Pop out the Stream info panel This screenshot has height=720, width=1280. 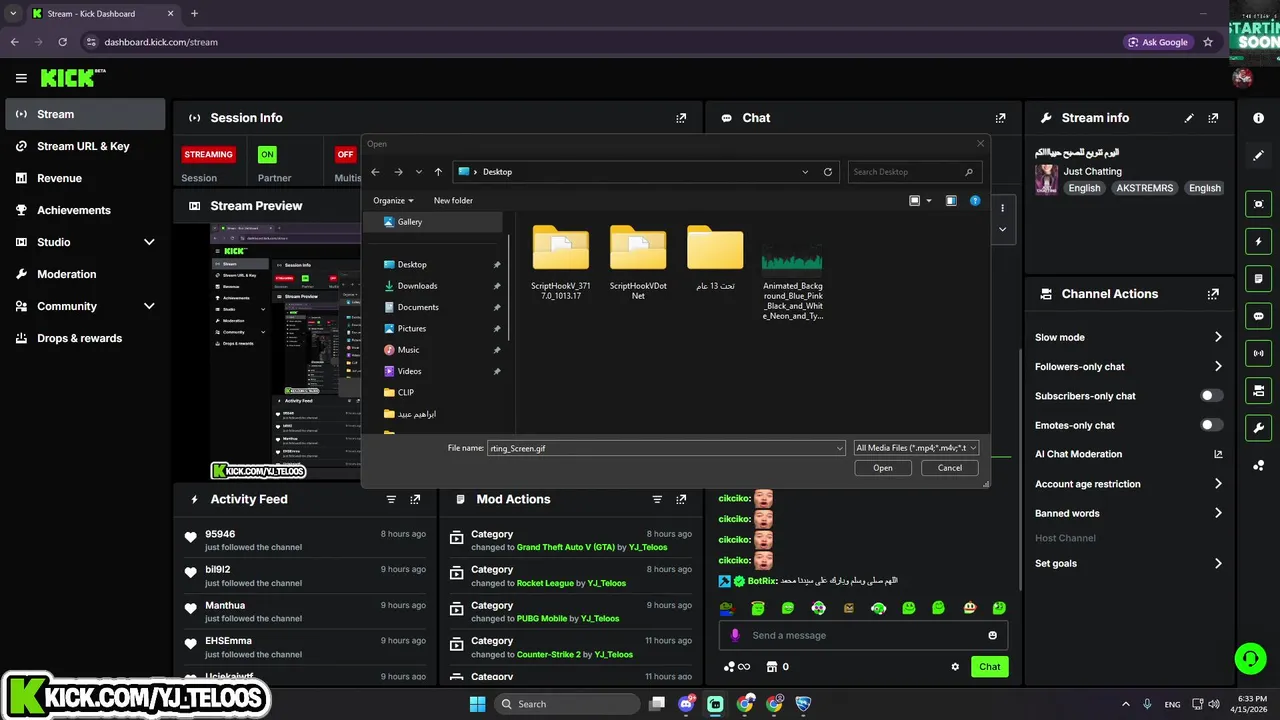pos(1213,118)
